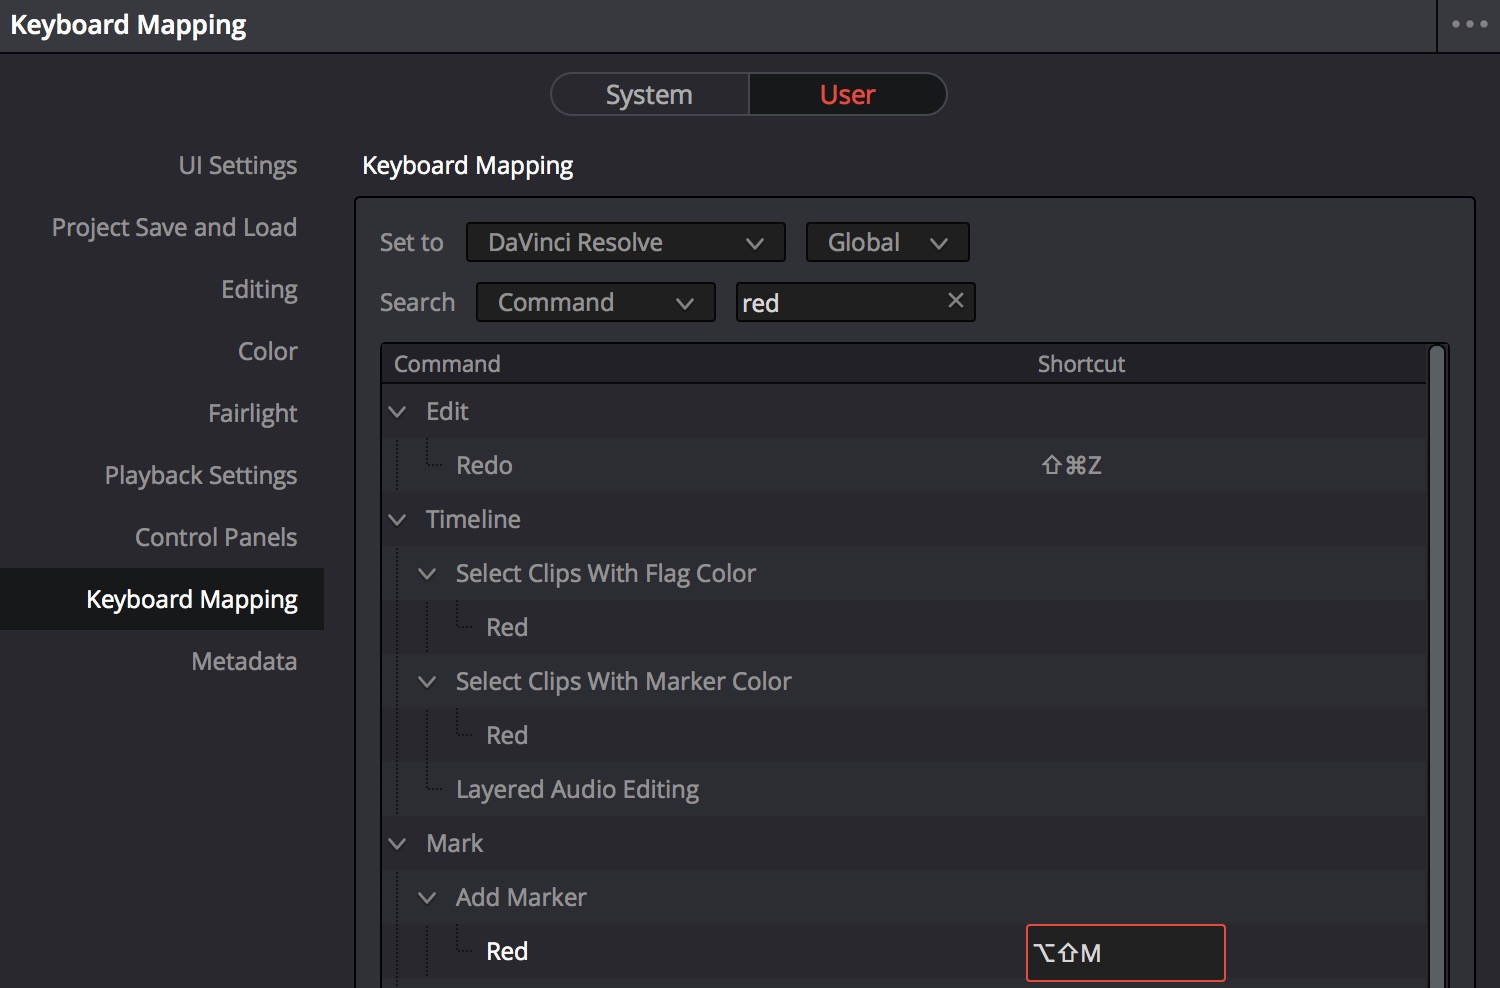This screenshot has width=1500, height=988.
Task: Select the Redo command row
Action: pyautogui.click(x=484, y=465)
